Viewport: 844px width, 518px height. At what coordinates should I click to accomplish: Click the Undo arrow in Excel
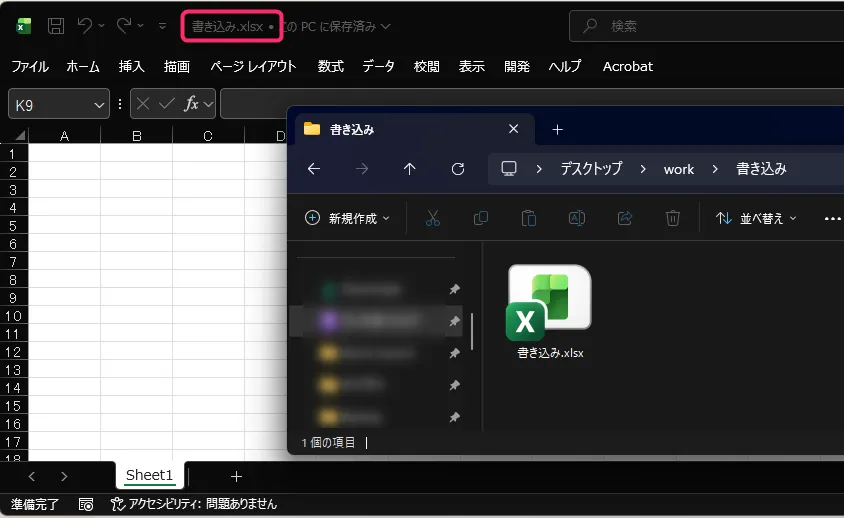click(86, 26)
